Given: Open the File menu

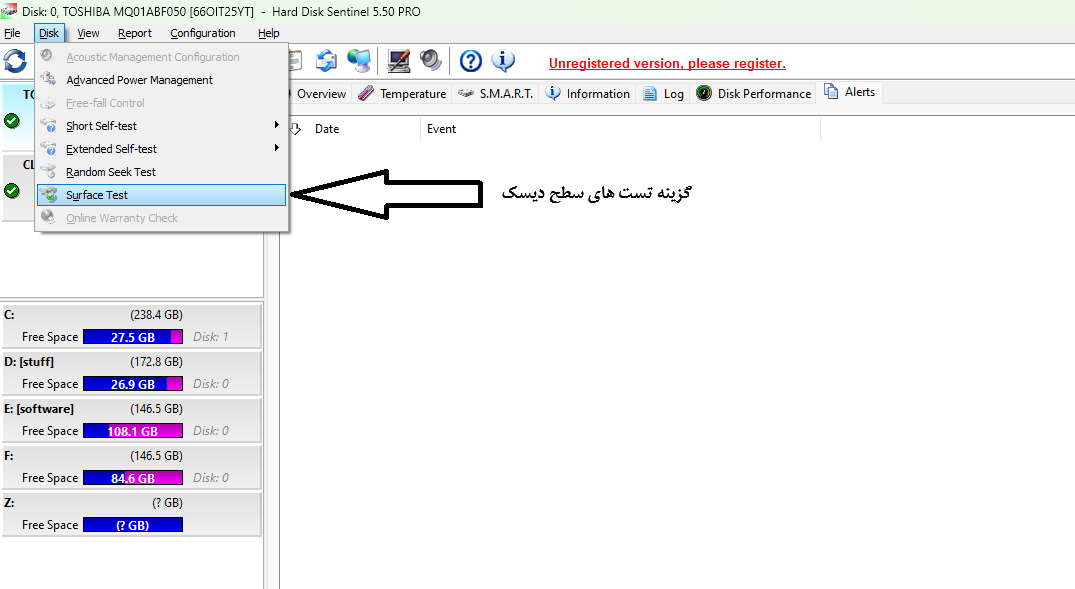Looking at the screenshot, I should [x=12, y=33].
